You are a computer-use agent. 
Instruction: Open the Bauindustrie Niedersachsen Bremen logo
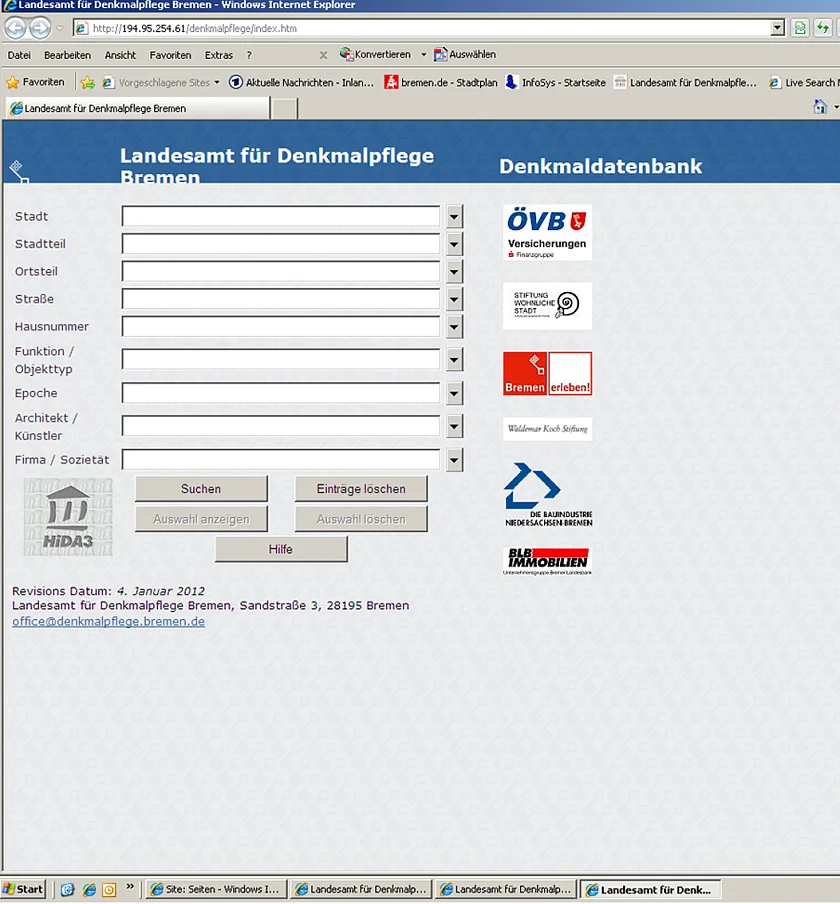tap(546, 492)
